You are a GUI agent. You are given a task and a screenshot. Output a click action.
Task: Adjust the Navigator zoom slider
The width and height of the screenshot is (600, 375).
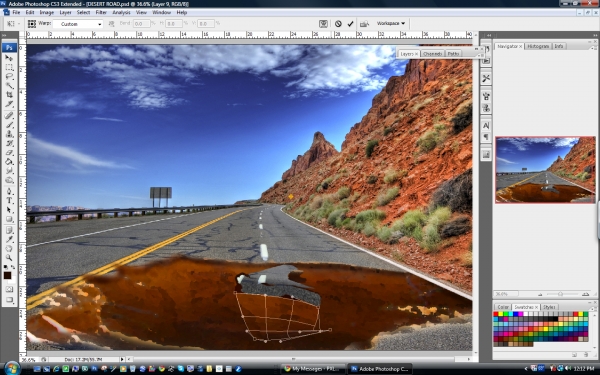pyautogui.click(x=560, y=294)
